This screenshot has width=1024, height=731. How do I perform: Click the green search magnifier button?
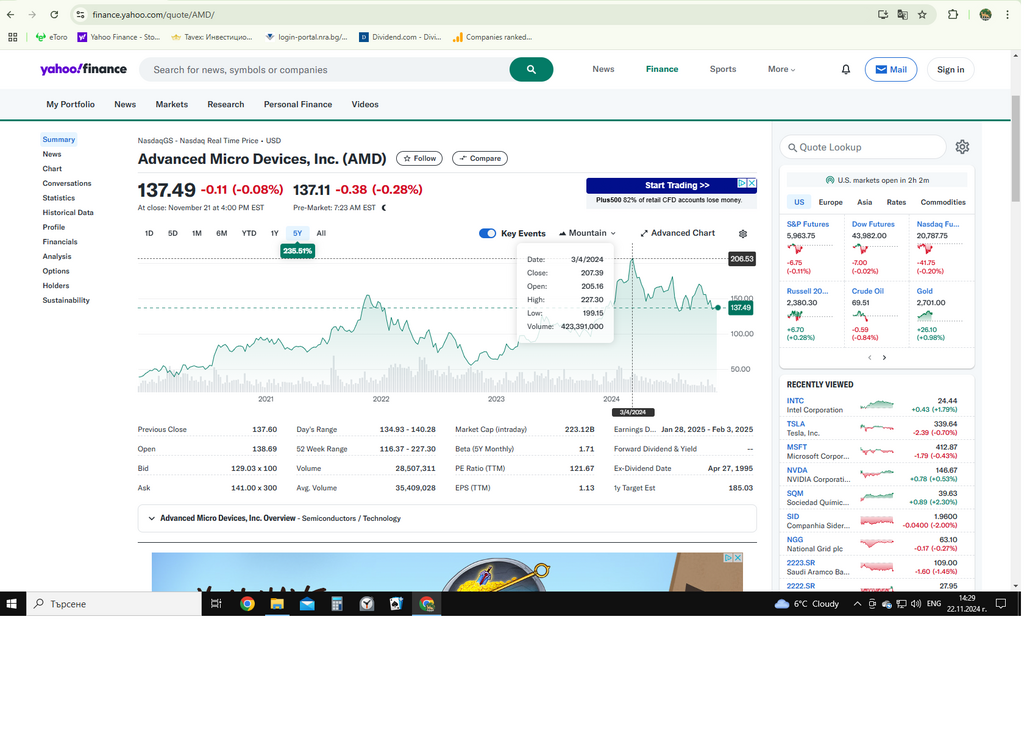[531, 69]
